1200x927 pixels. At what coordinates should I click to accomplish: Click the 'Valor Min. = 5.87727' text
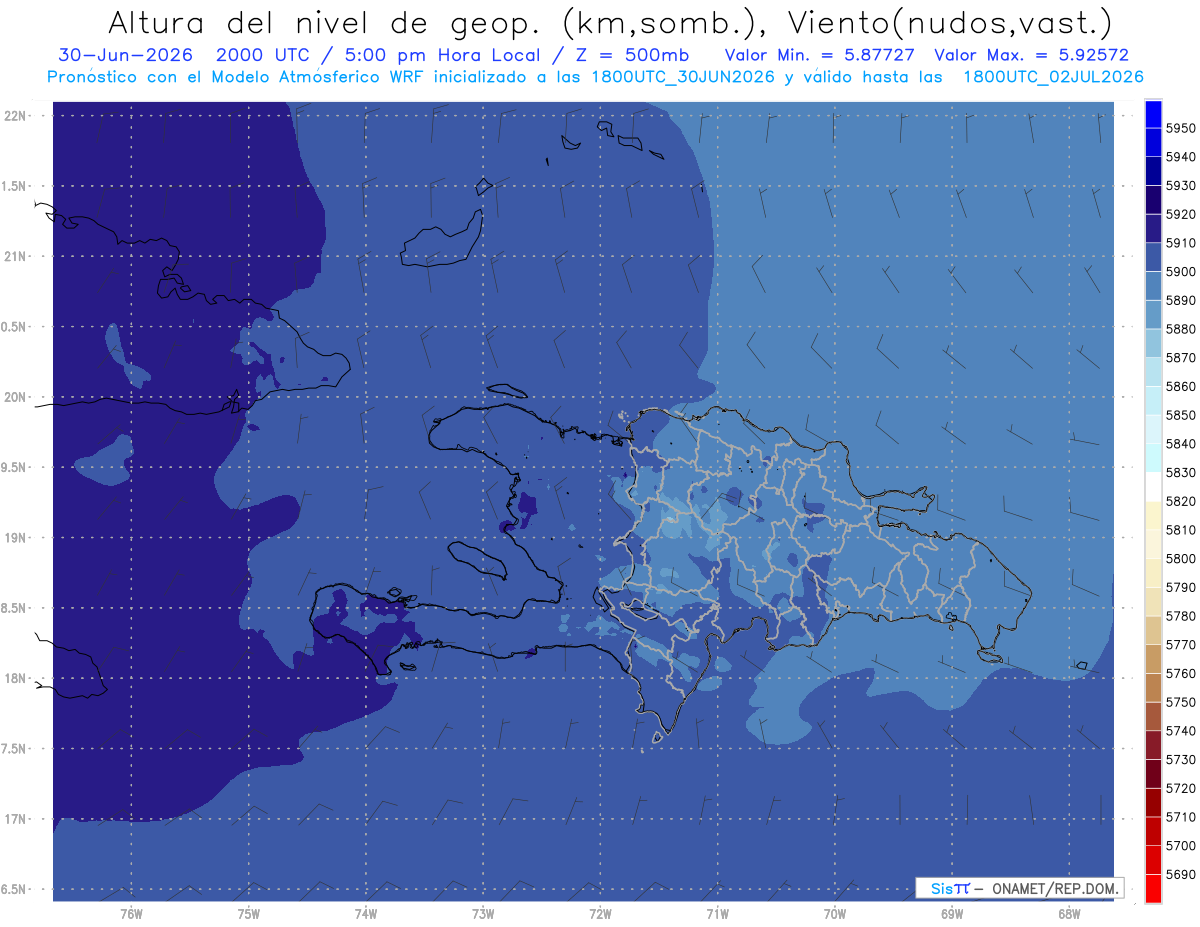click(819, 55)
